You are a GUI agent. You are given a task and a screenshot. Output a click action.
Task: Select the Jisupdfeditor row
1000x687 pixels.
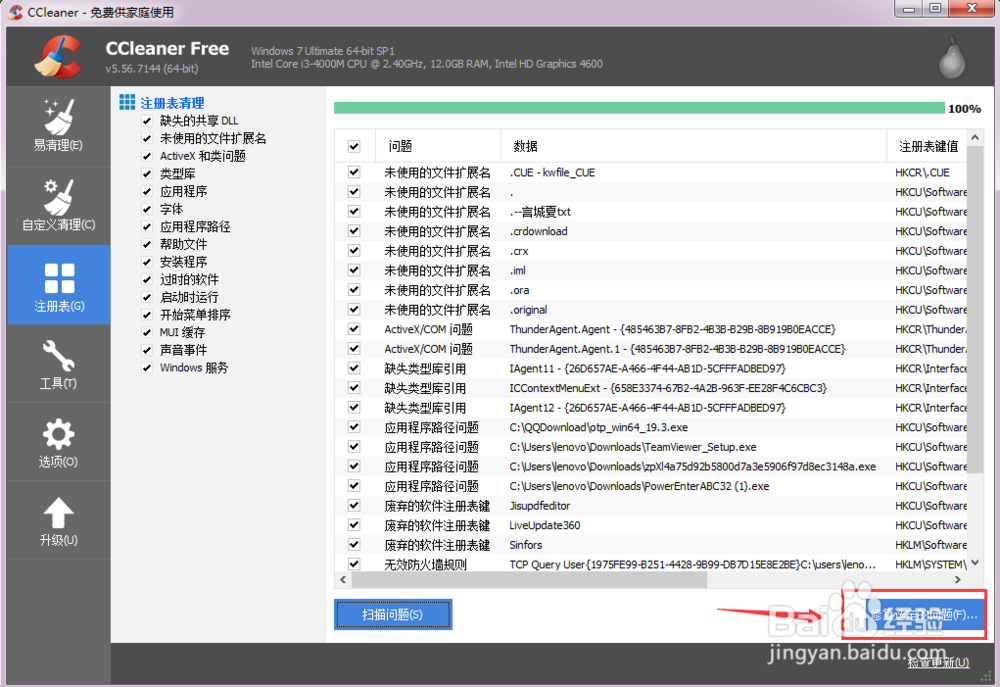click(x=651, y=506)
